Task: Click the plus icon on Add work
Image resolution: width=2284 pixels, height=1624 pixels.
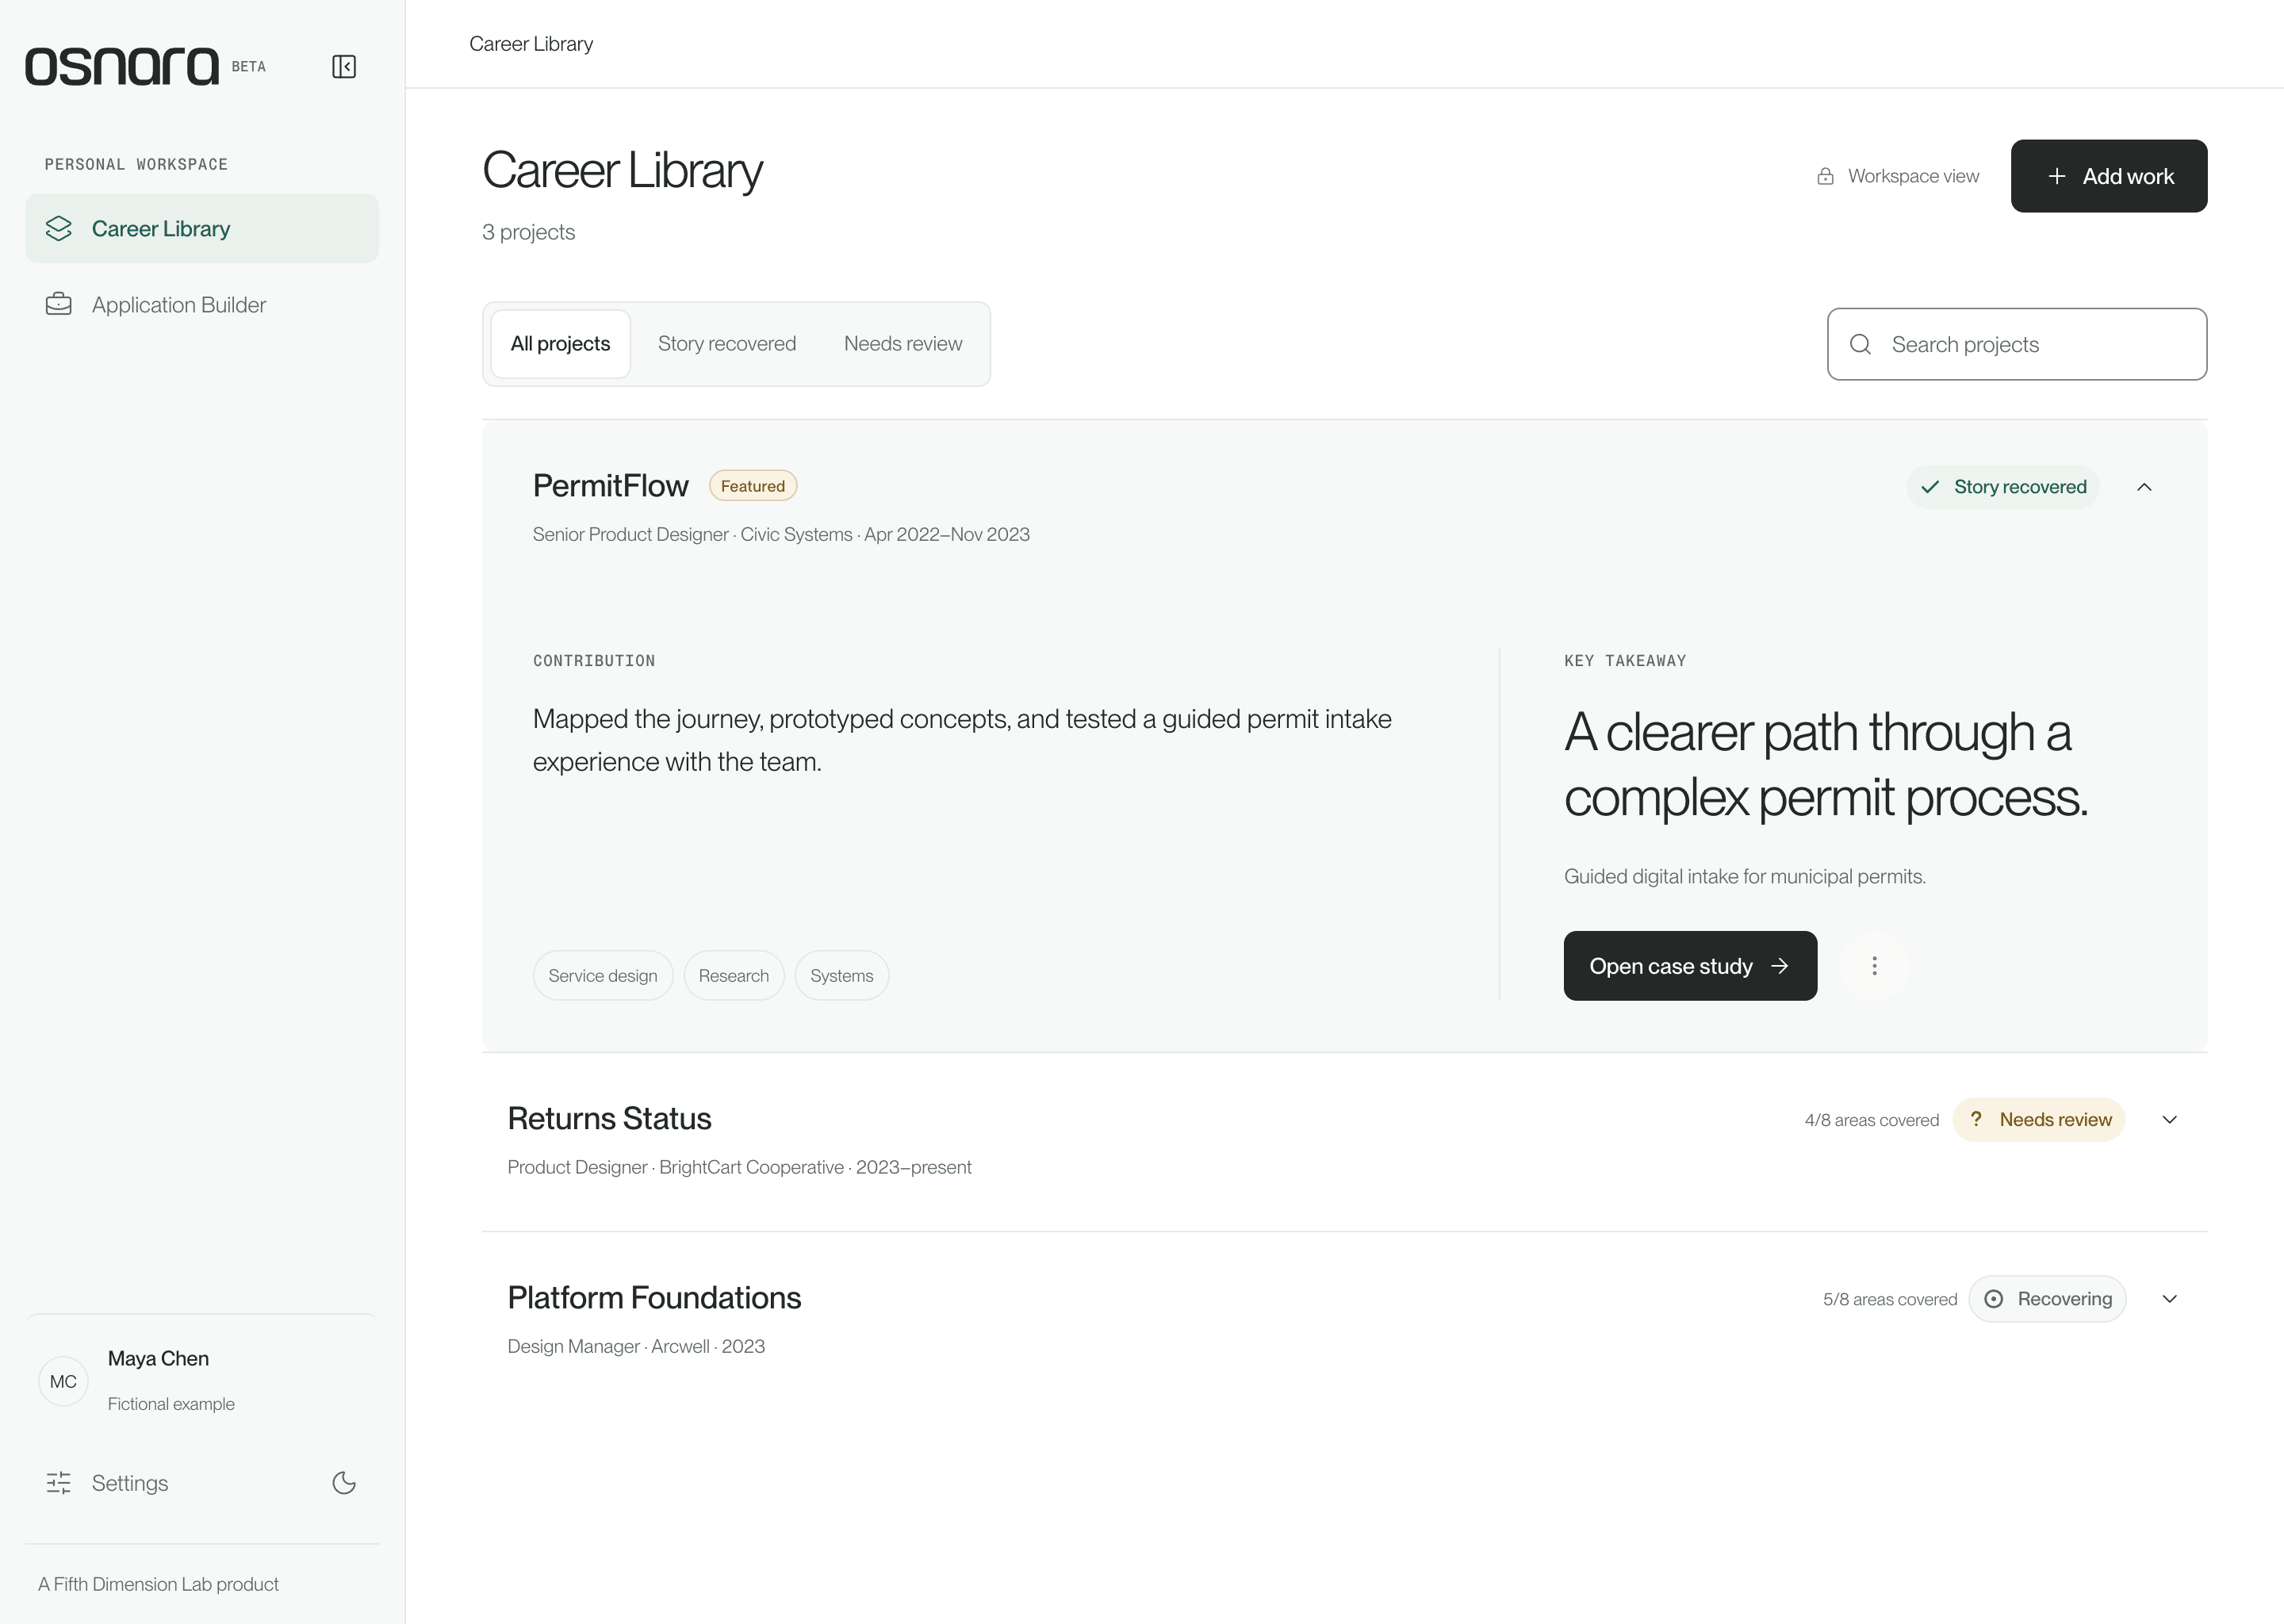Action: point(2057,176)
